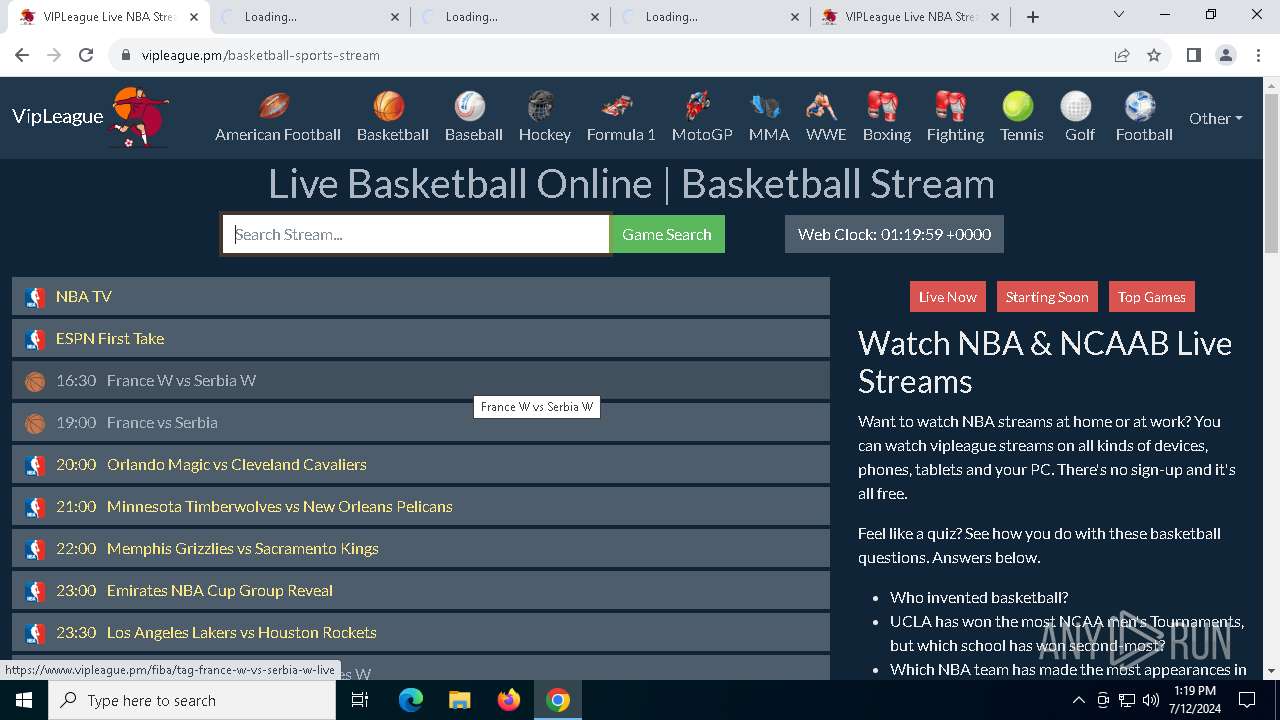The height and width of the screenshot is (720, 1280).
Task: Open the WWE wrestlers icon
Action: click(x=822, y=105)
